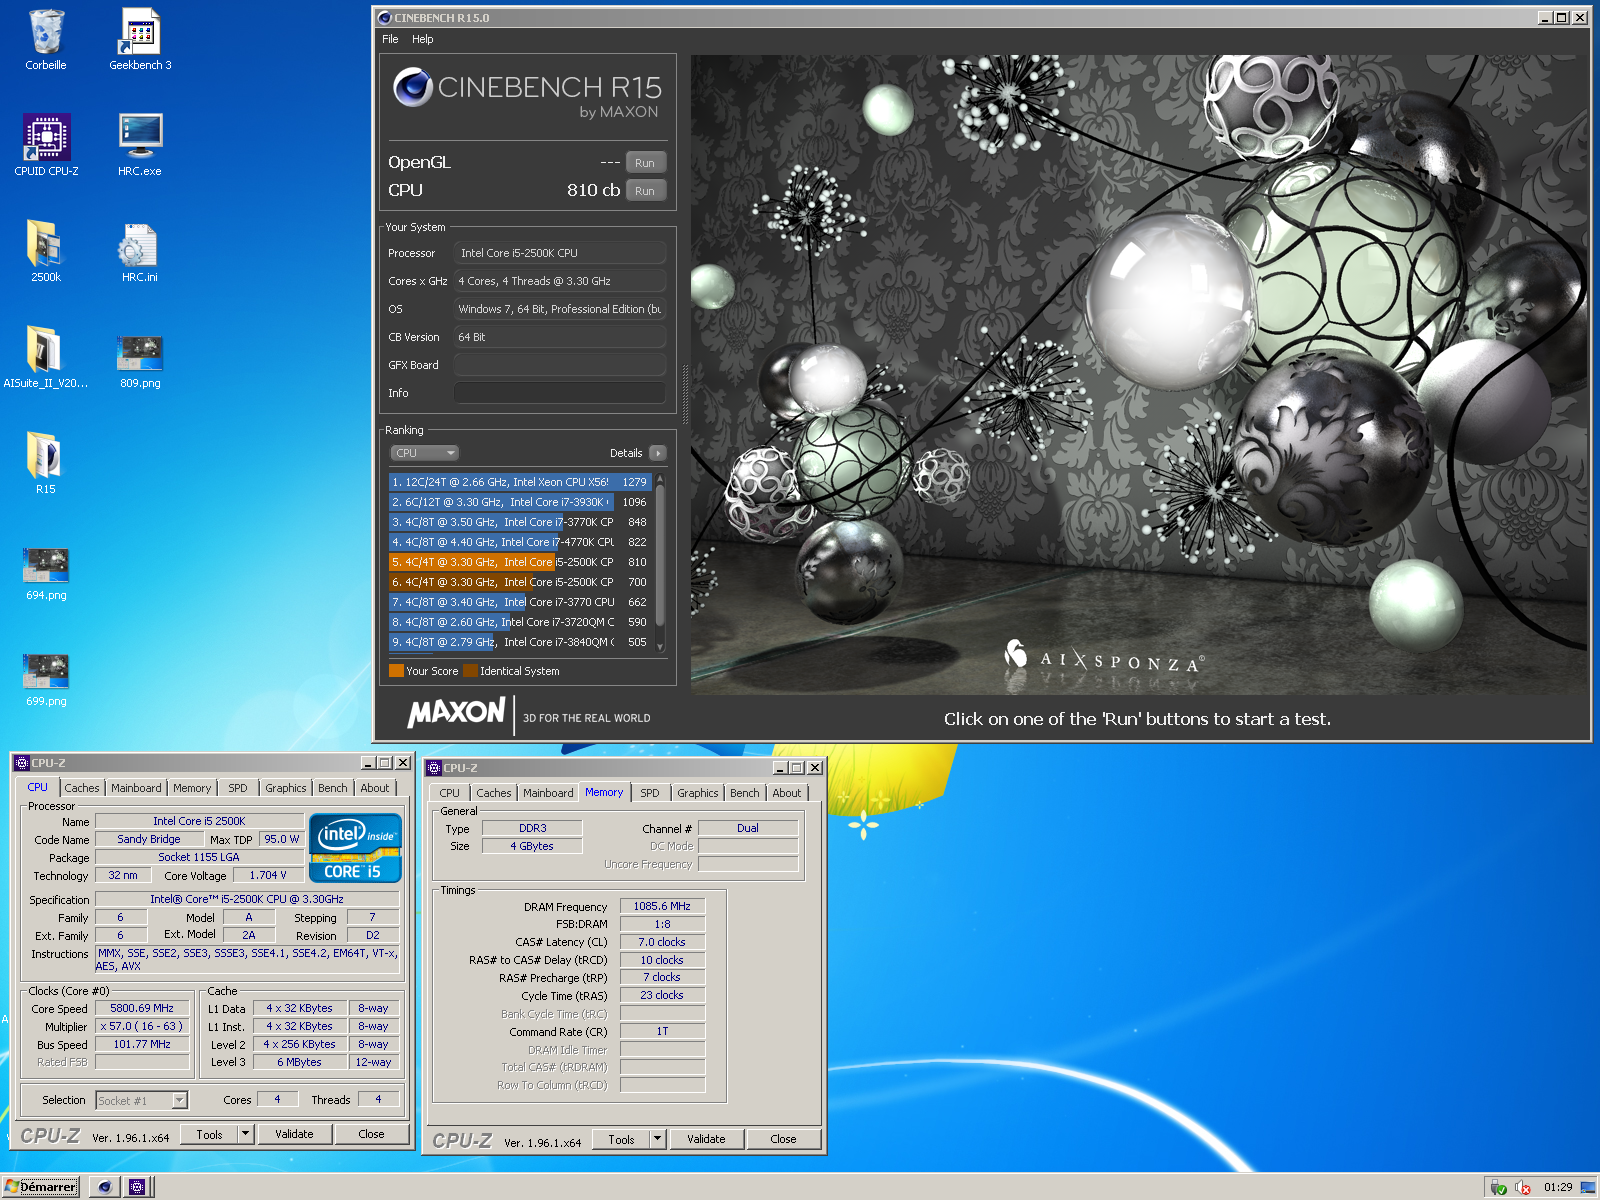The width and height of the screenshot is (1600, 1200).
Task: Click the Info input field in Your System
Action: pos(559,393)
